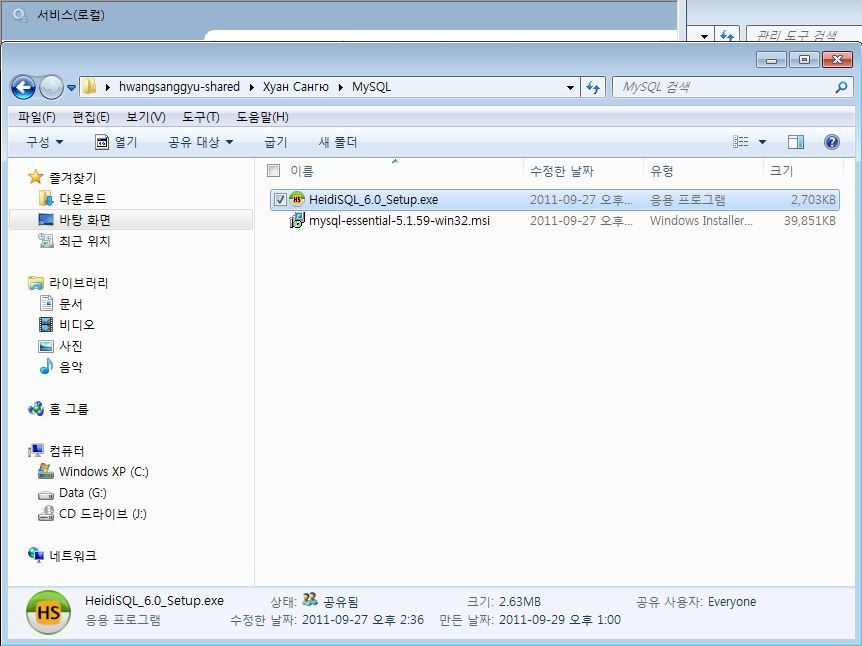Screen dimensions: 862x646
Task: Uncheck the HeidiSQL_6.0_Setup.exe checkbox
Action: pyautogui.click(x=280, y=199)
